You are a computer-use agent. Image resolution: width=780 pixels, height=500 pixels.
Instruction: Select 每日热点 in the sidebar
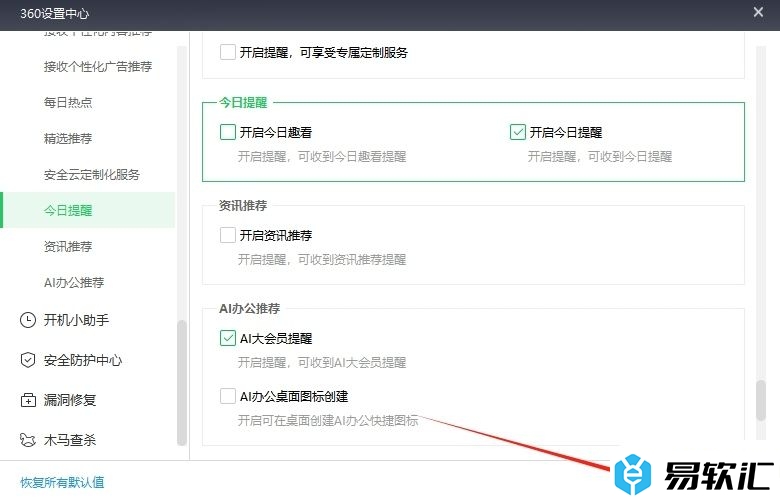(x=68, y=102)
